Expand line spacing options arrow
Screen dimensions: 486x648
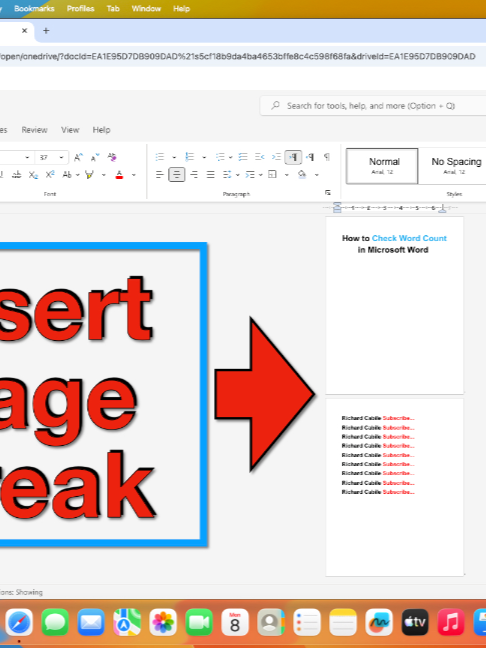[238, 175]
